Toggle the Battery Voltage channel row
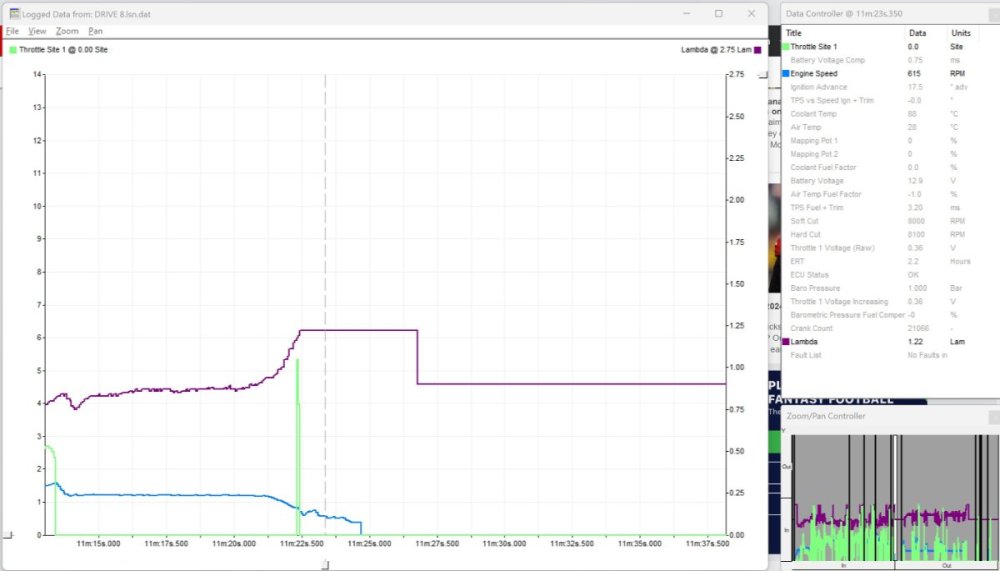This screenshot has width=1000, height=571. (815, 181)
